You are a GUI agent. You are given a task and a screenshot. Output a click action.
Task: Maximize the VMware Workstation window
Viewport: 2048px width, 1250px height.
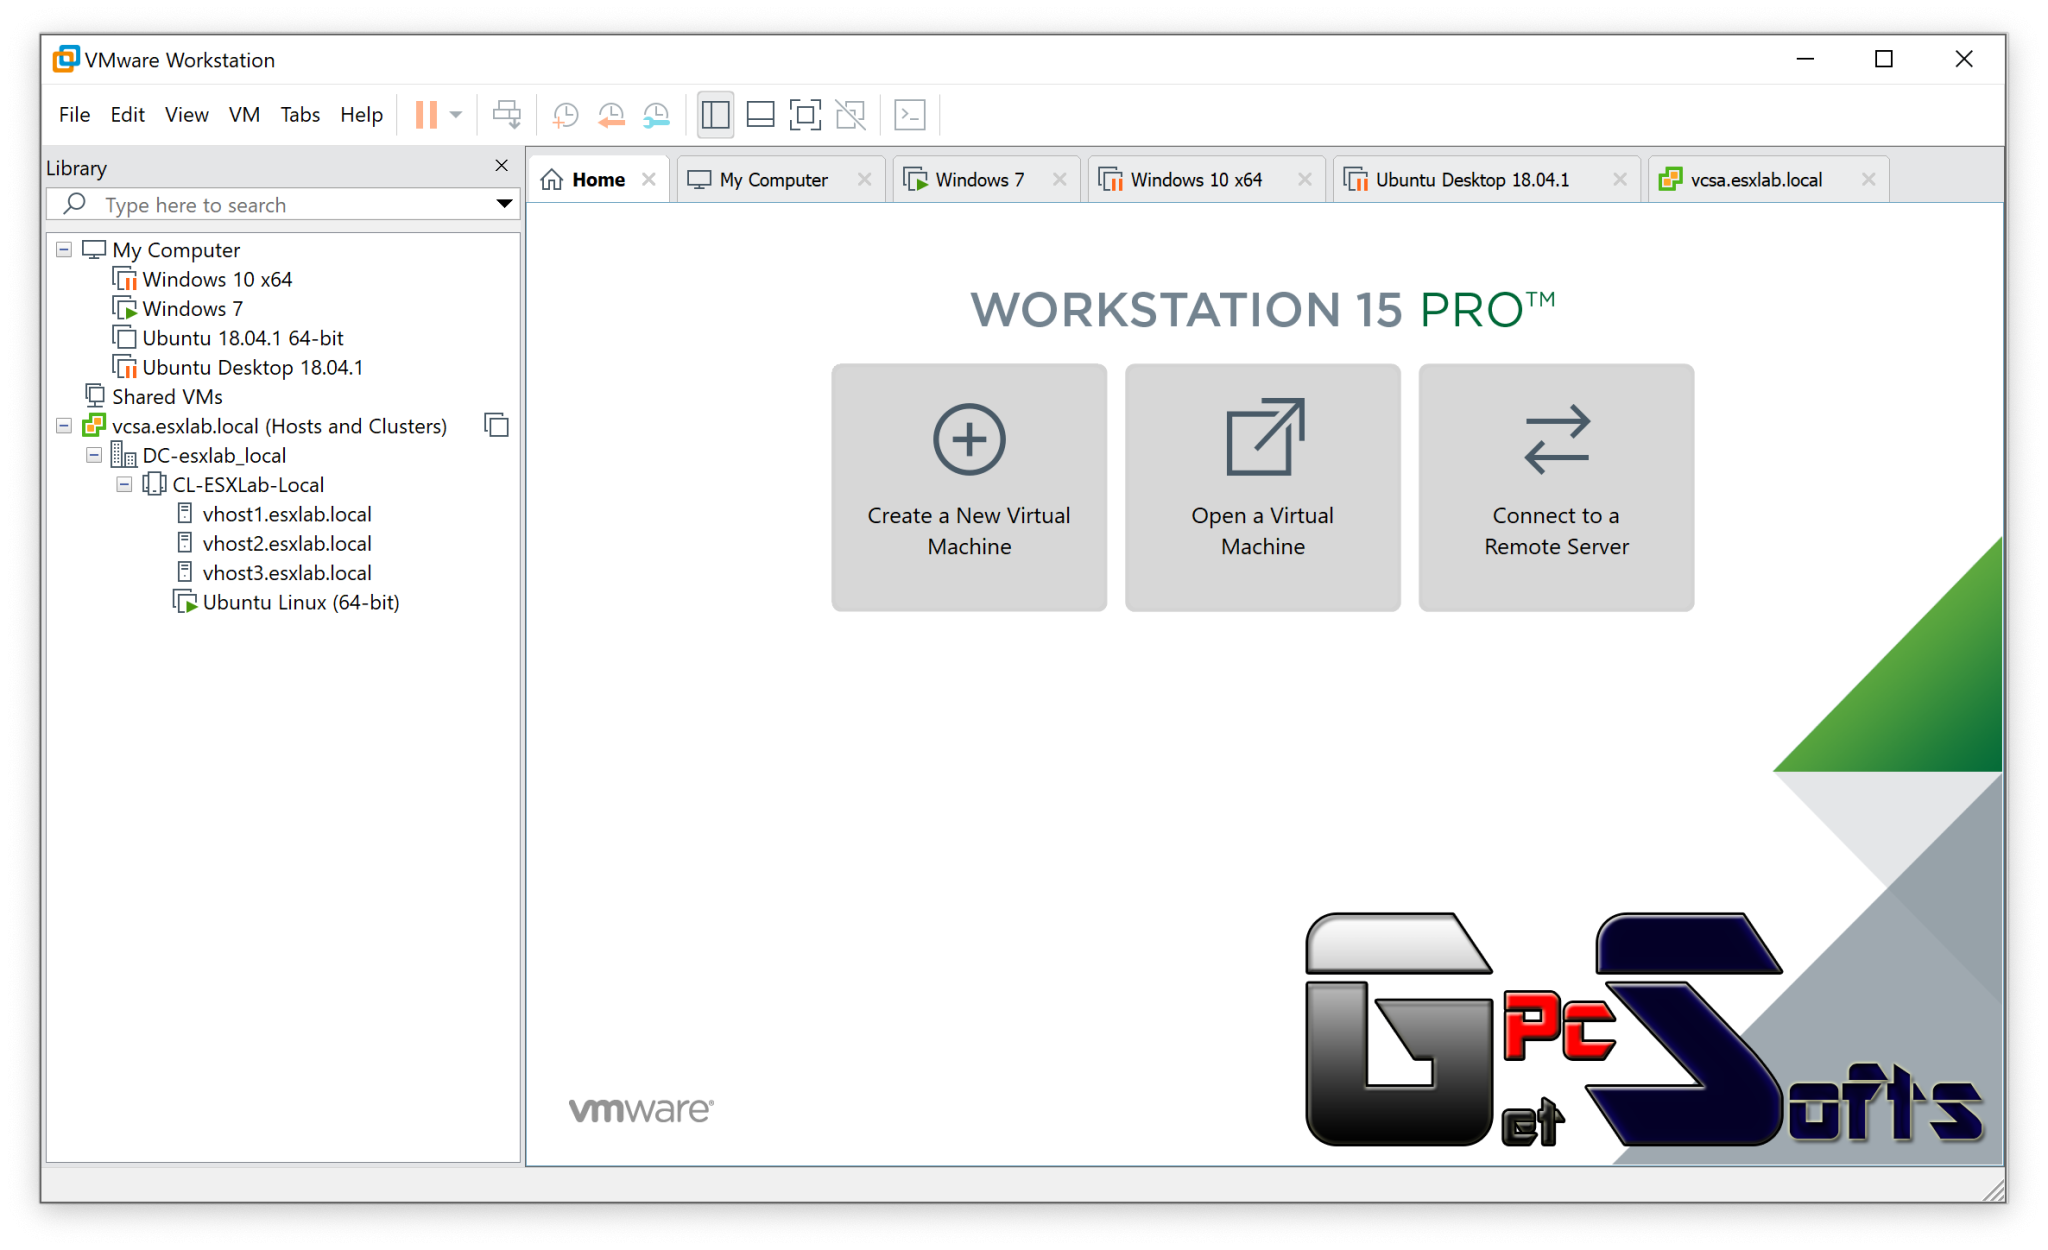click(1884, 59)
